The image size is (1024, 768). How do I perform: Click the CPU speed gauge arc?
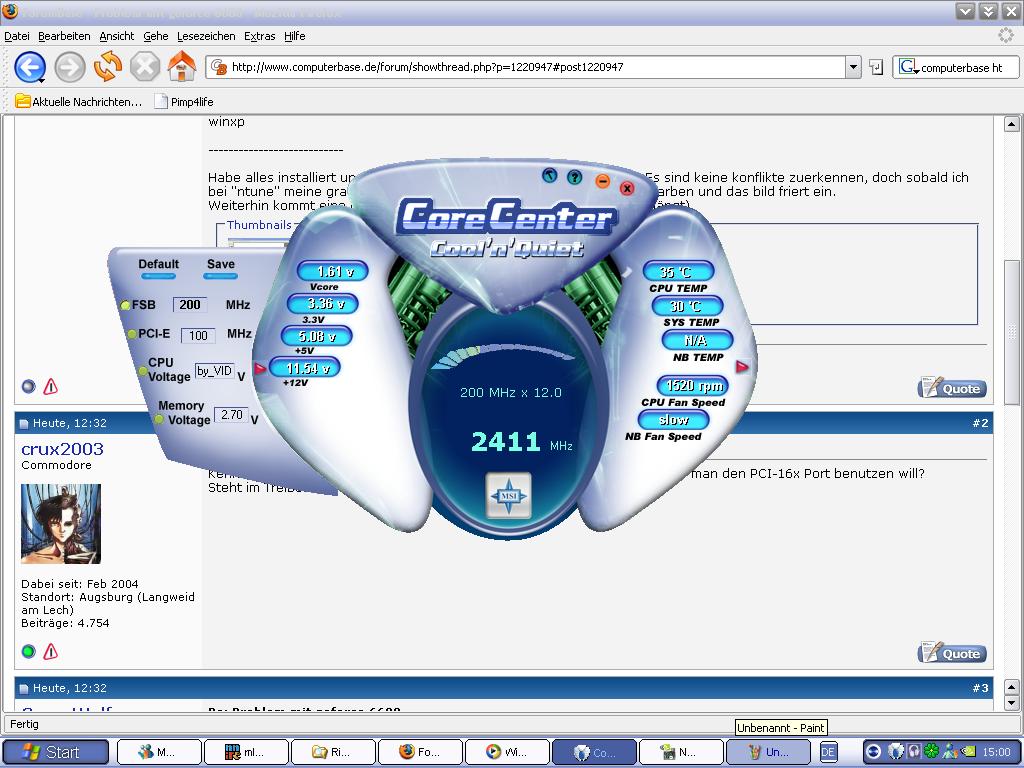coord(502,356)
